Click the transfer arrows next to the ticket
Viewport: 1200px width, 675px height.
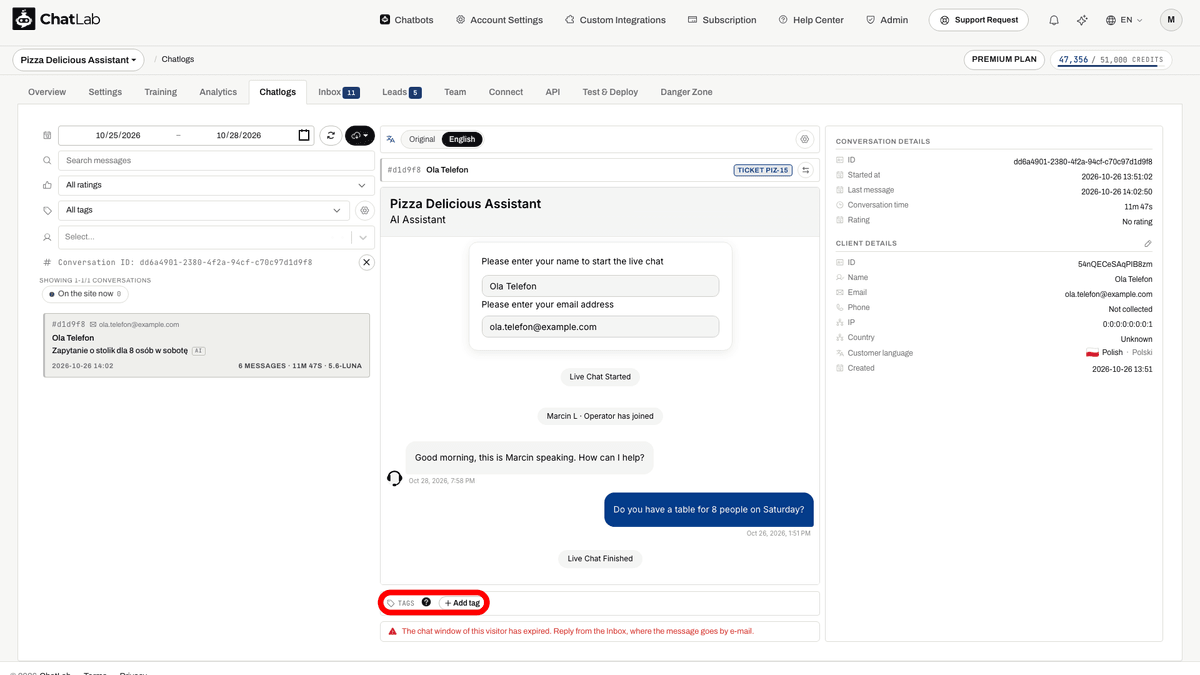(806, 170)
